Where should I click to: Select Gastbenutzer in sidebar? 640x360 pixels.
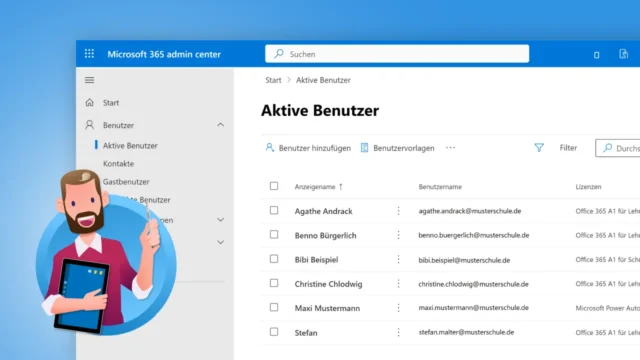coord(126,182)
